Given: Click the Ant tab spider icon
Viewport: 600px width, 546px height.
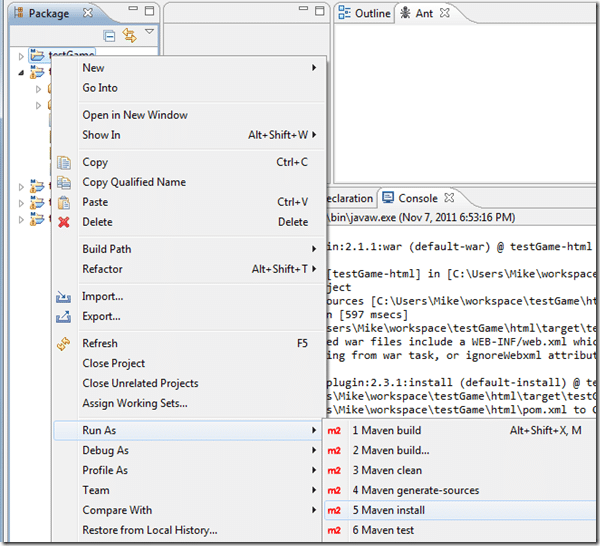Looking at the screenshot, I should (x=405, y=13).
